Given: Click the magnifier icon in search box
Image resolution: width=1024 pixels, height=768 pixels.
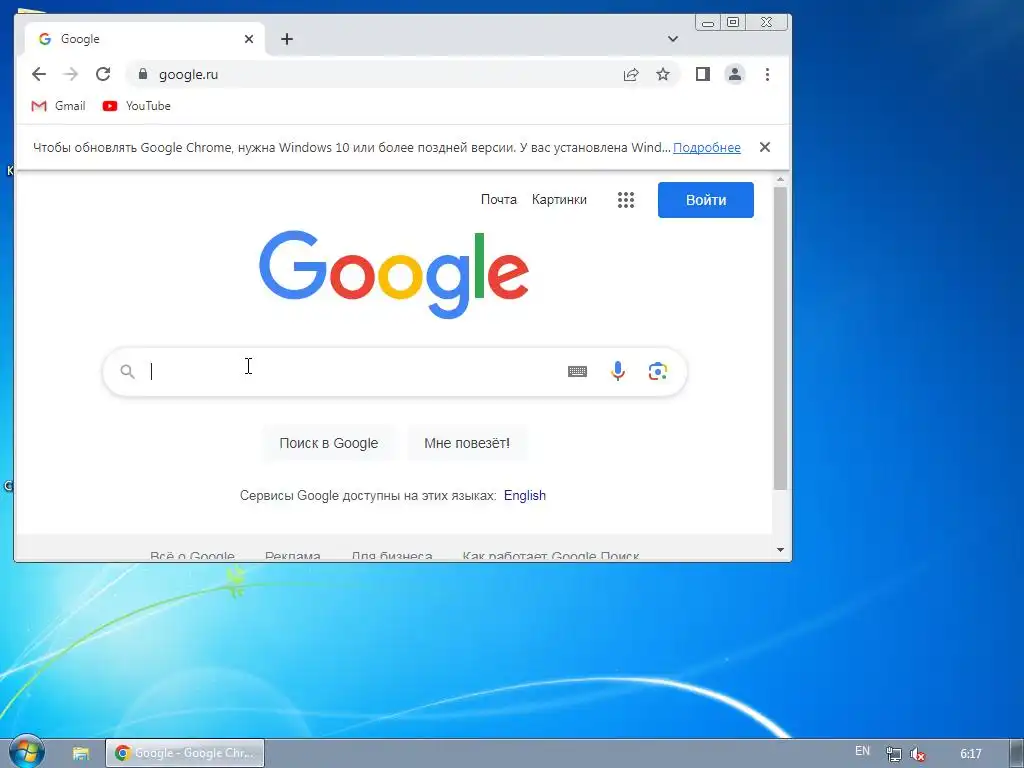Looking at the screenshot, I should 127,372.
